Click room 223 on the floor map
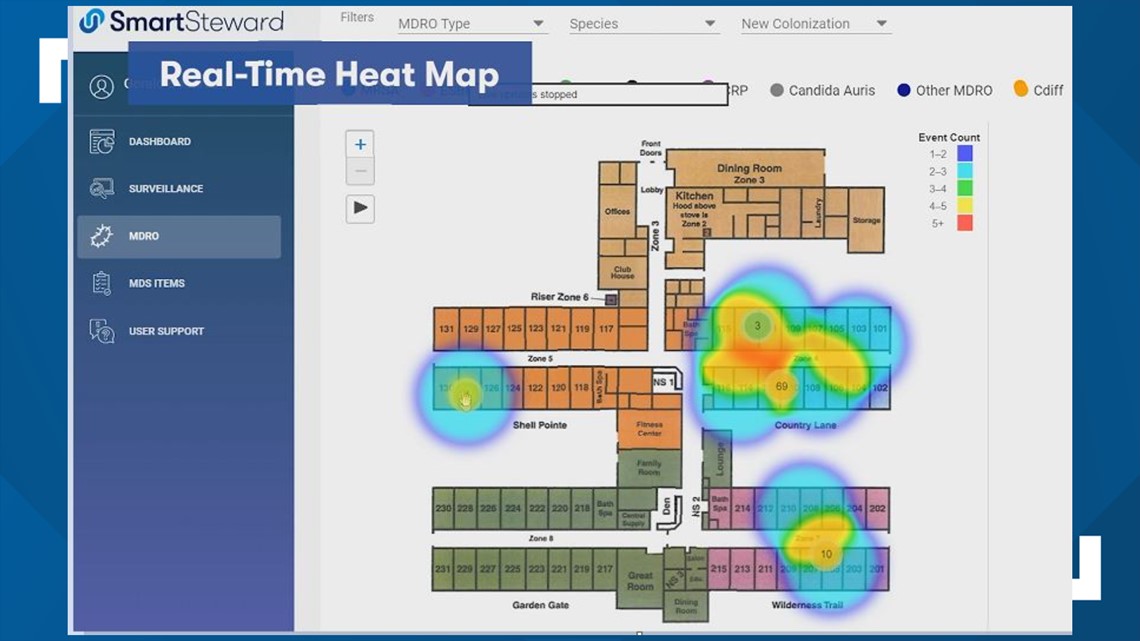Image resolution: width=1140 pixels, height=641 pixels. coord(537,568)
